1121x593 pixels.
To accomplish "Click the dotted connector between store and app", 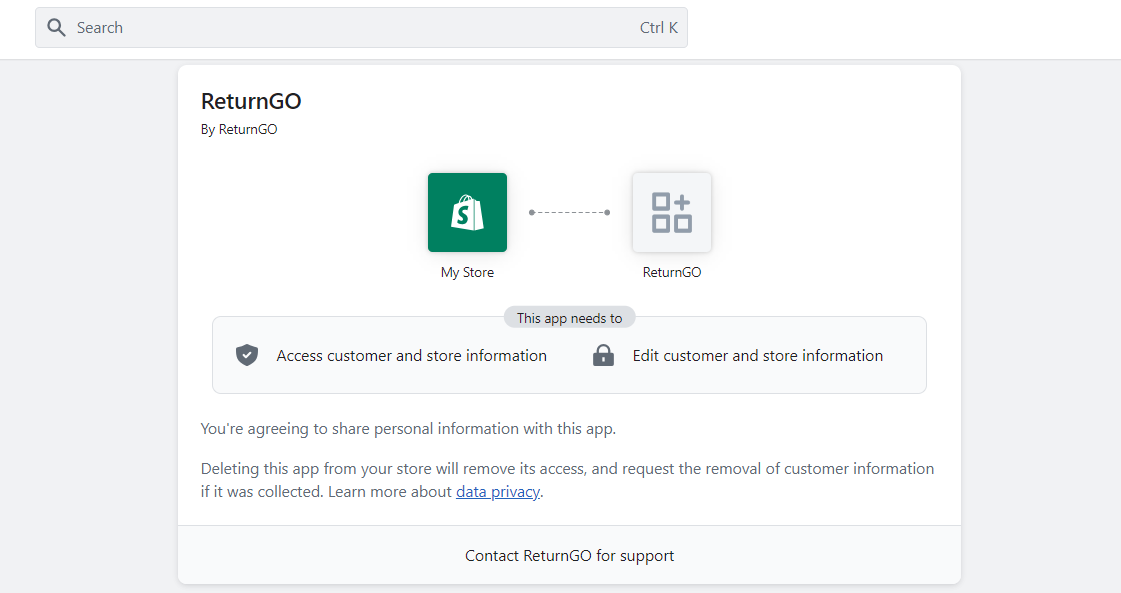I will click(x=569, y=212).
